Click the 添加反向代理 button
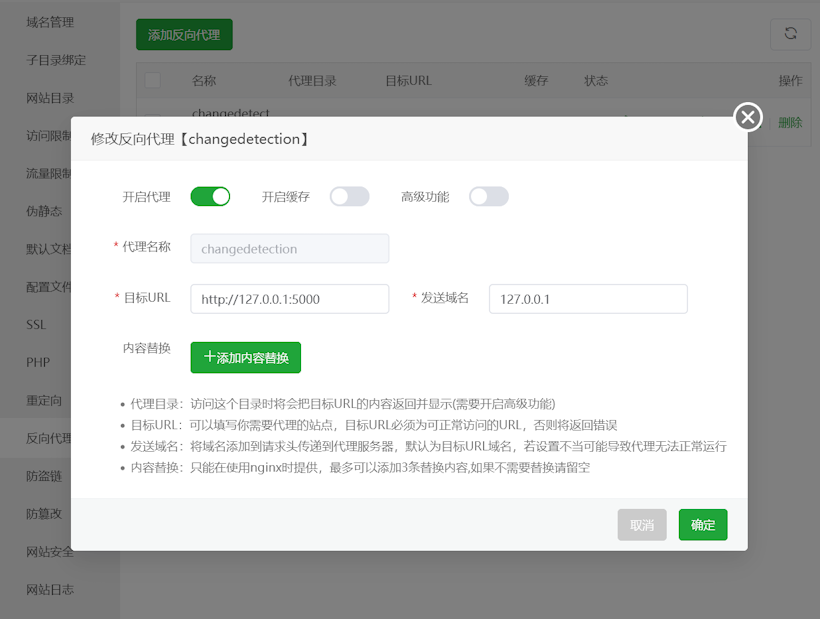The height and width of the screenshot is (619, 820). (x=183, y=33)
